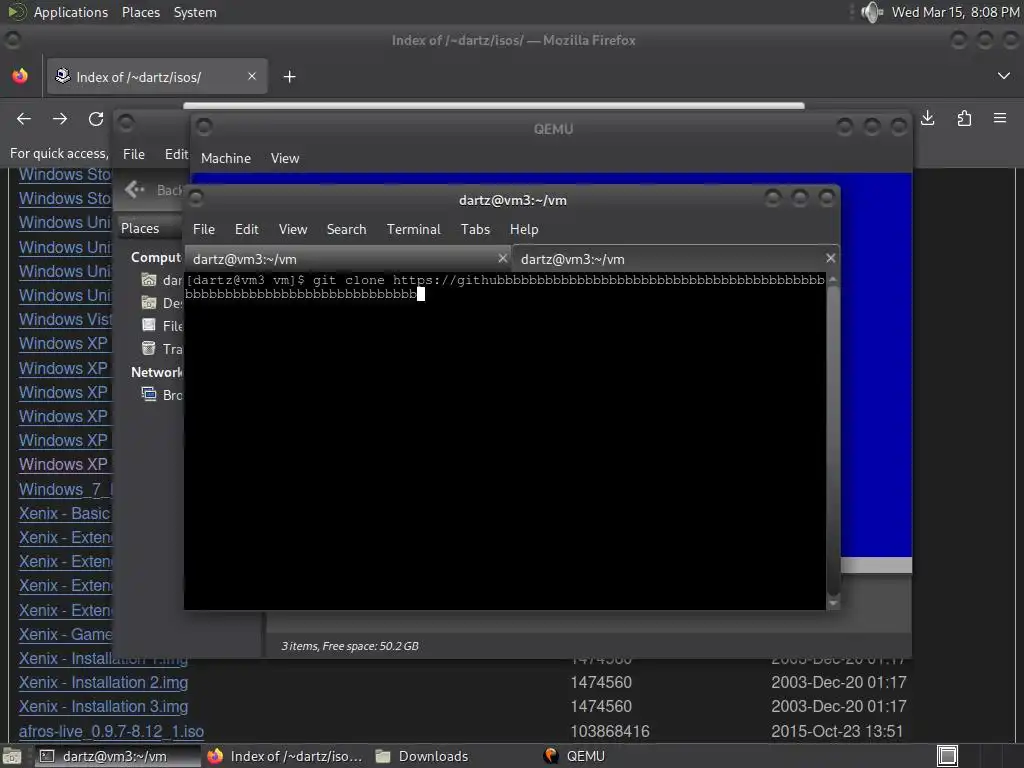Open the View menu in QEMU window
Viewport: 1024px width, 768px height.
tap(285, 159)
